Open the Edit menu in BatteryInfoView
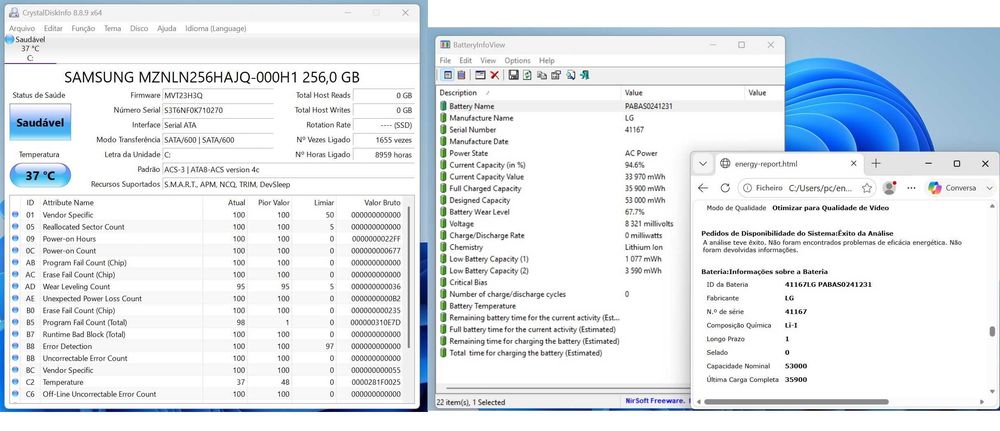The width and height of the screenshot is (1000, 431). point(466,61)
